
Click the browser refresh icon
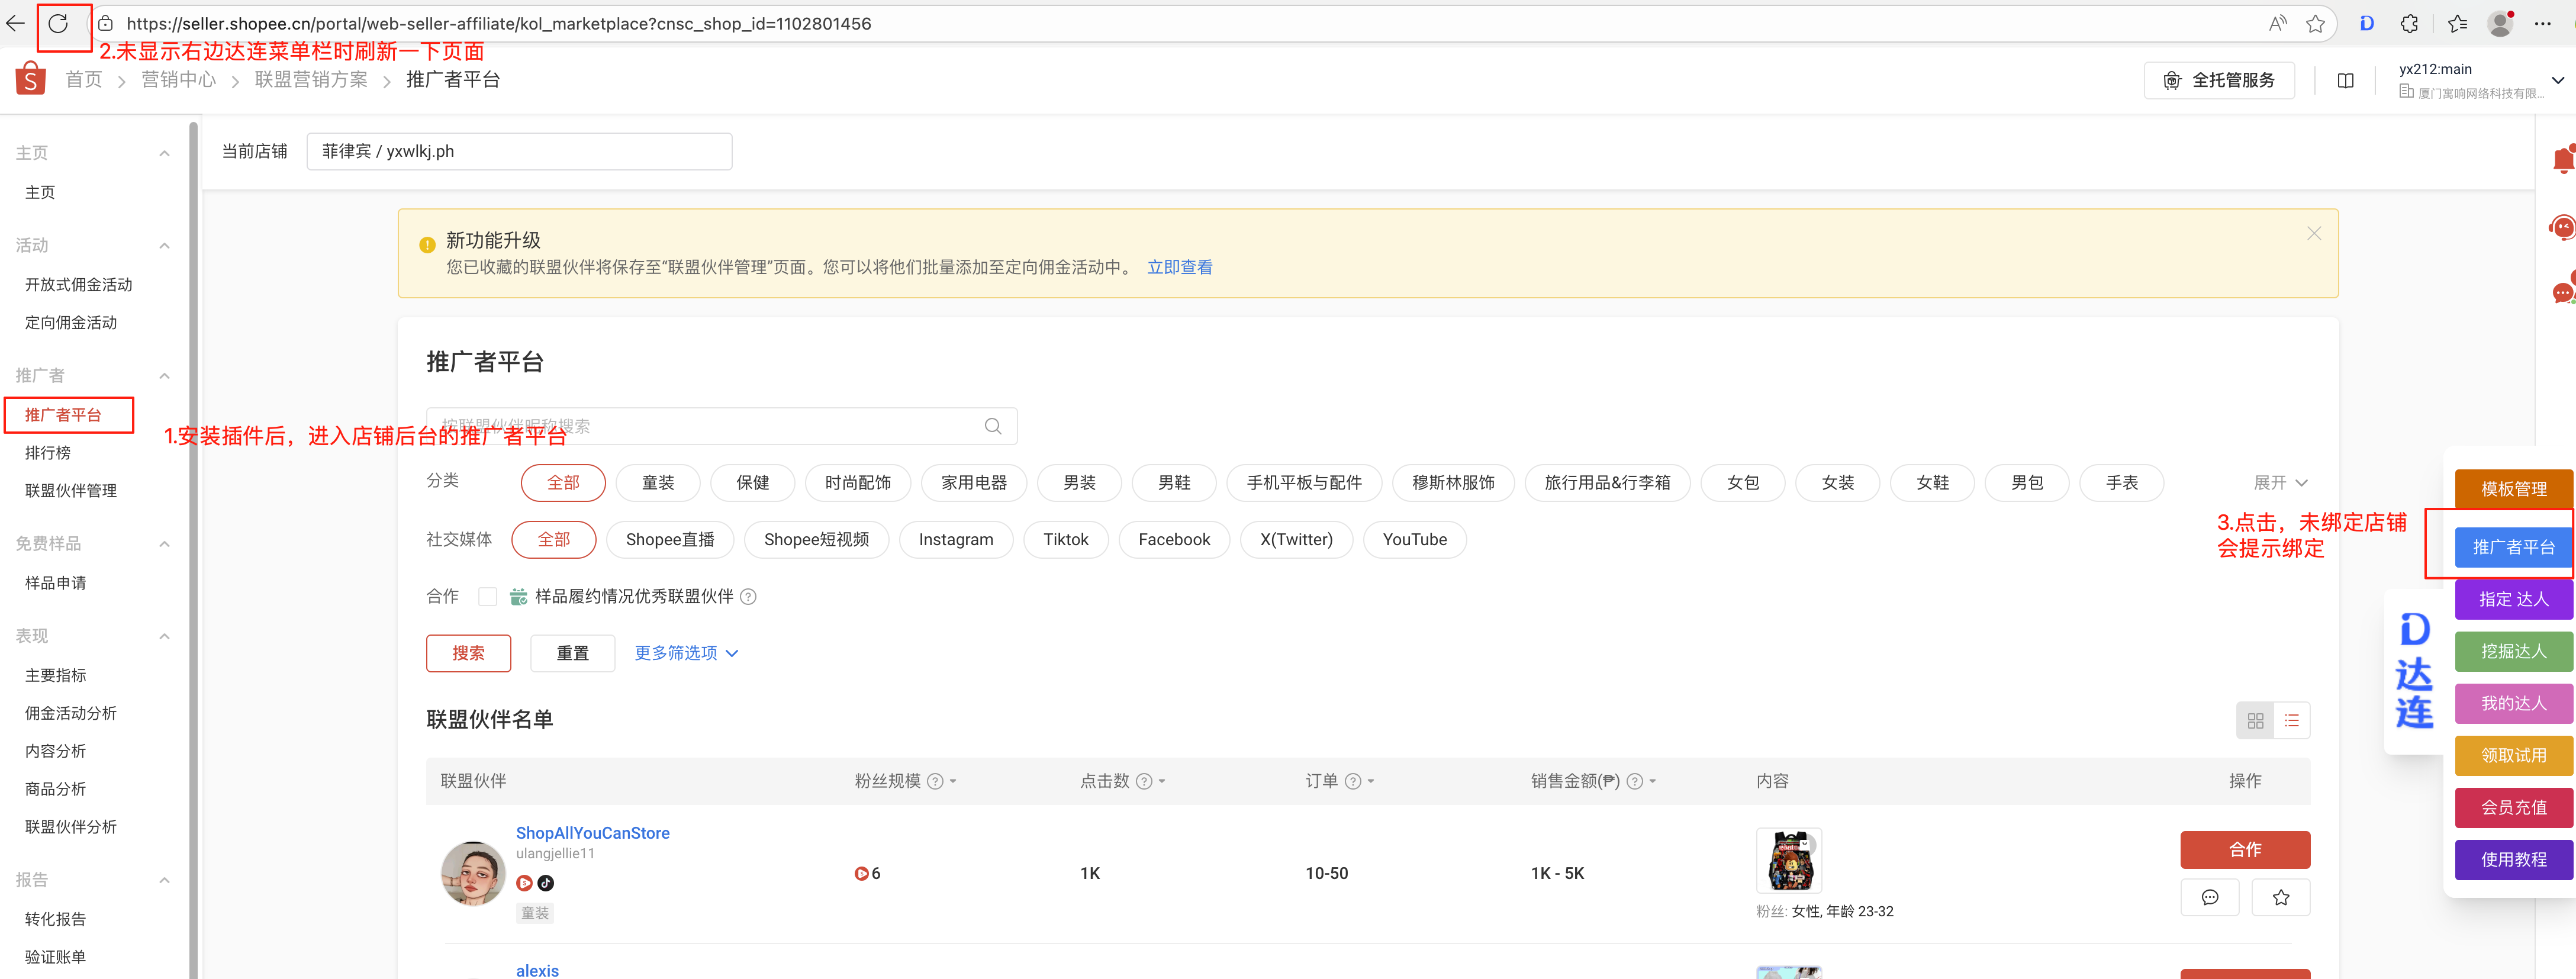pyautogui.click(x=58, y=24)
